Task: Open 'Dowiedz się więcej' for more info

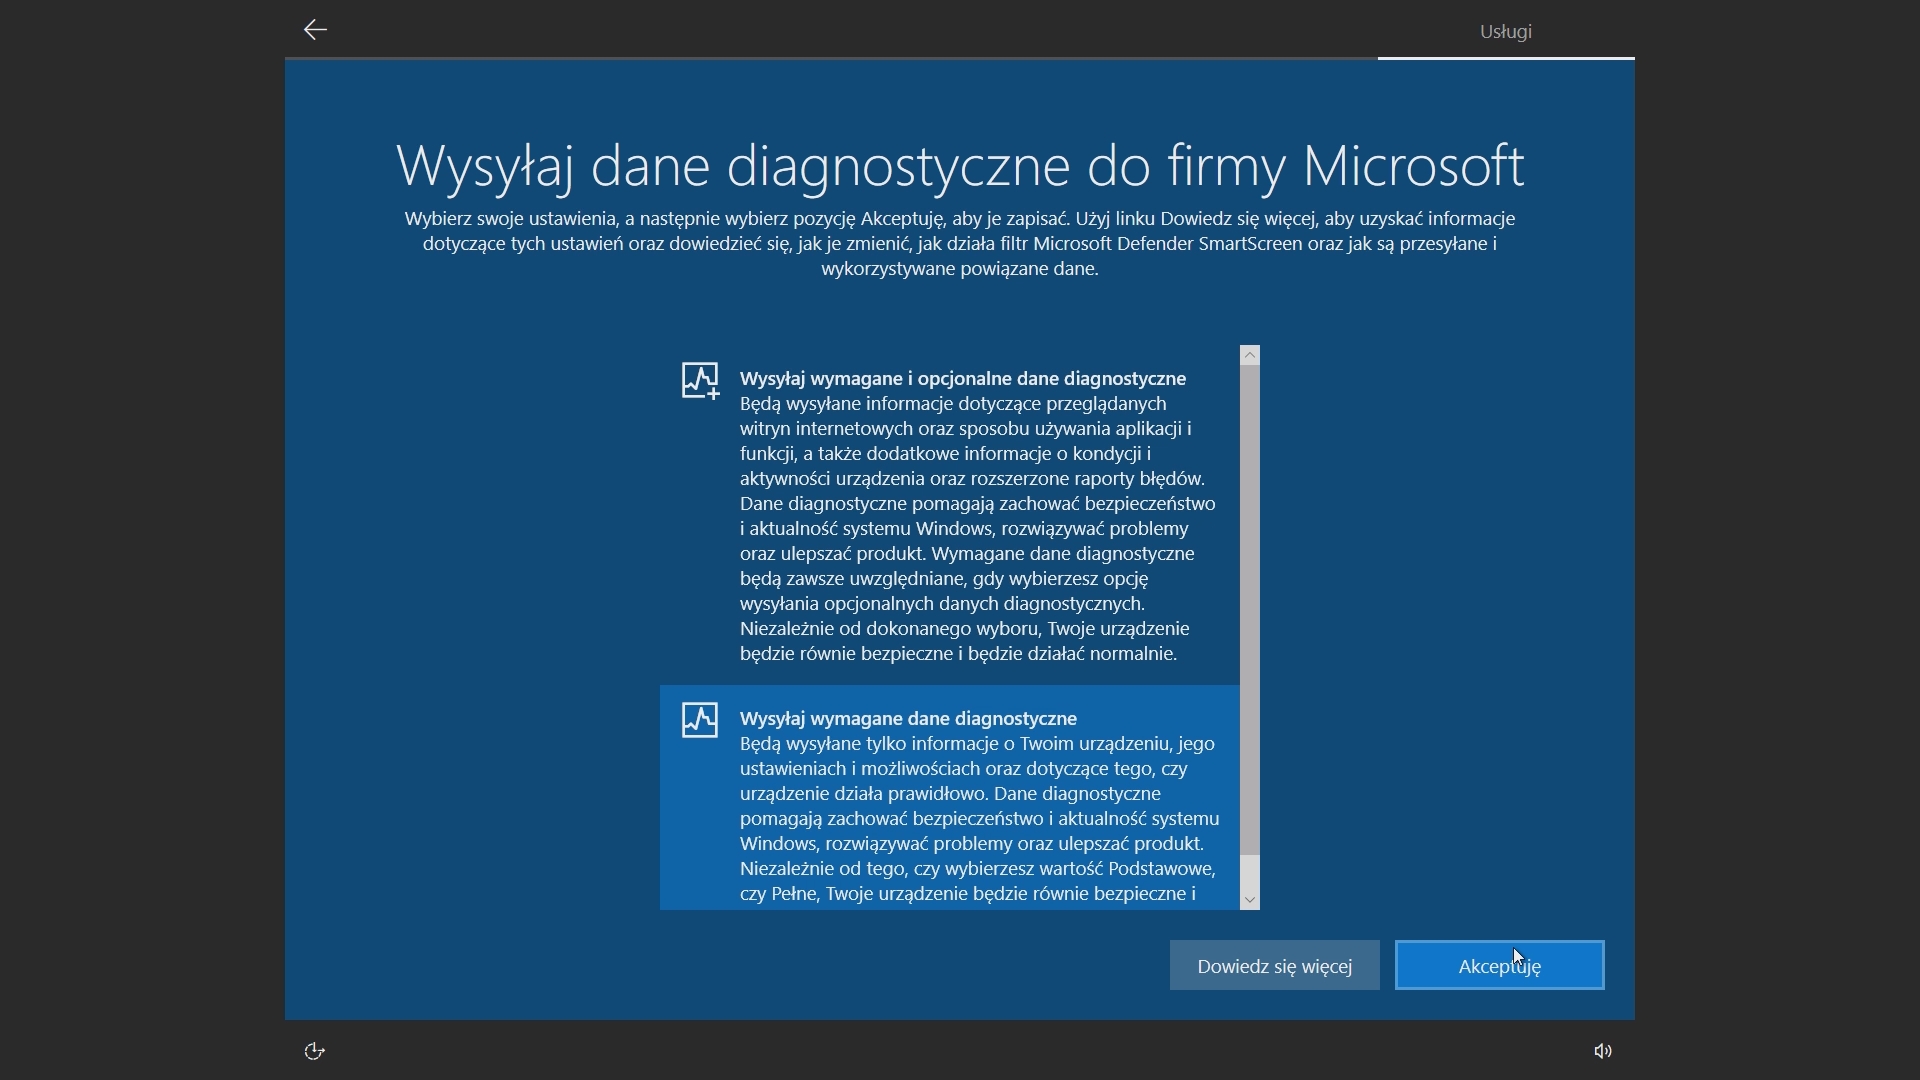Action: coord(1275,965)
